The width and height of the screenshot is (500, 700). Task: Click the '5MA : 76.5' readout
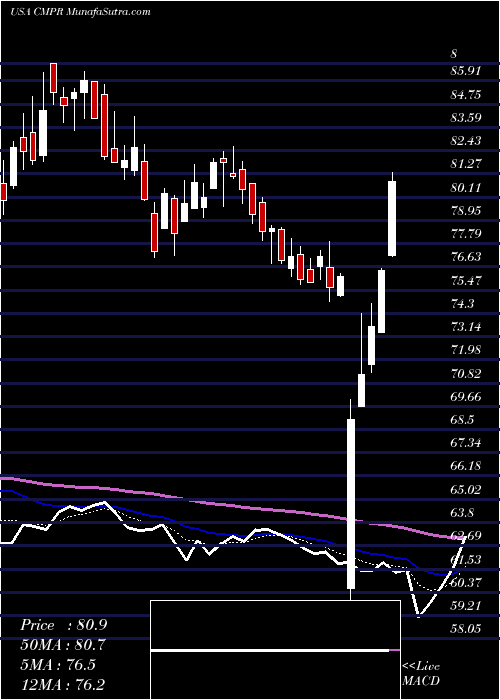coord(58,665)
